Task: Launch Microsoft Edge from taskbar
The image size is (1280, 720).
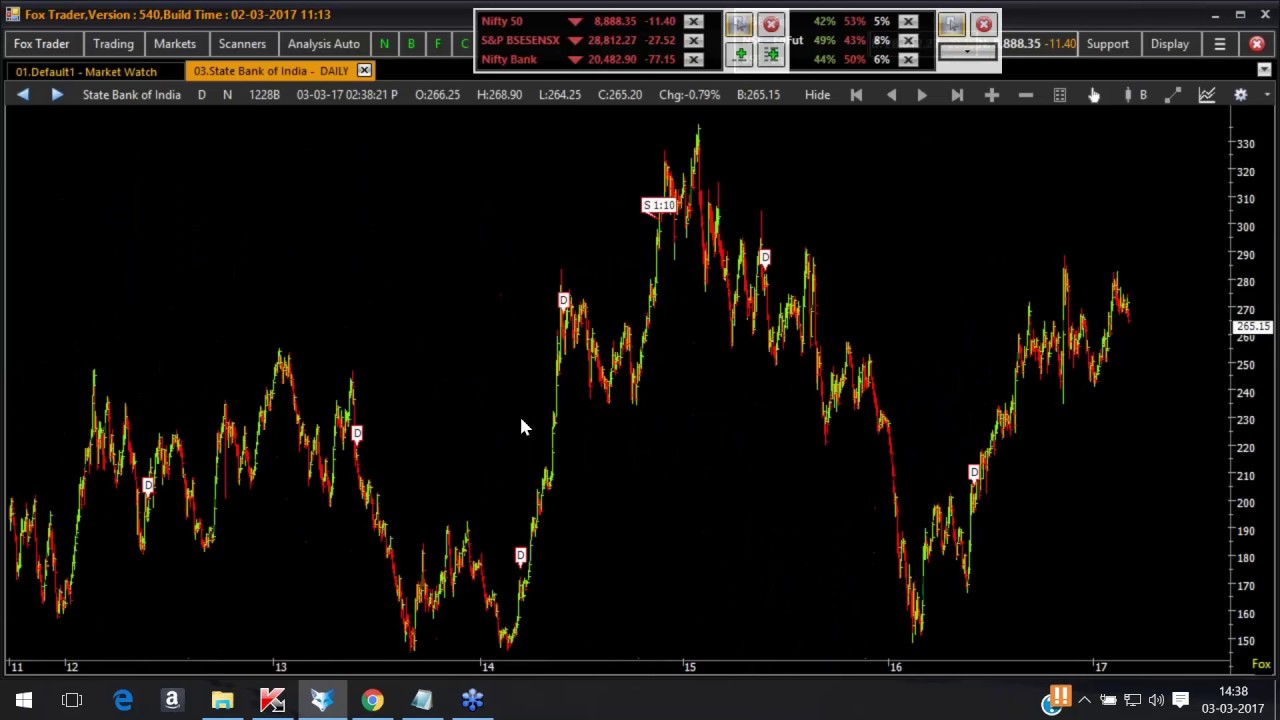Action: (122, 700)
